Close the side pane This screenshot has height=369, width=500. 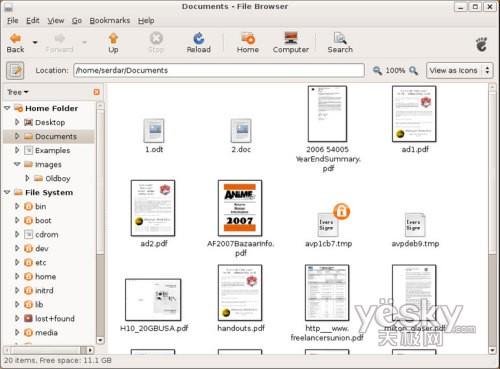(x=96, y=92)
